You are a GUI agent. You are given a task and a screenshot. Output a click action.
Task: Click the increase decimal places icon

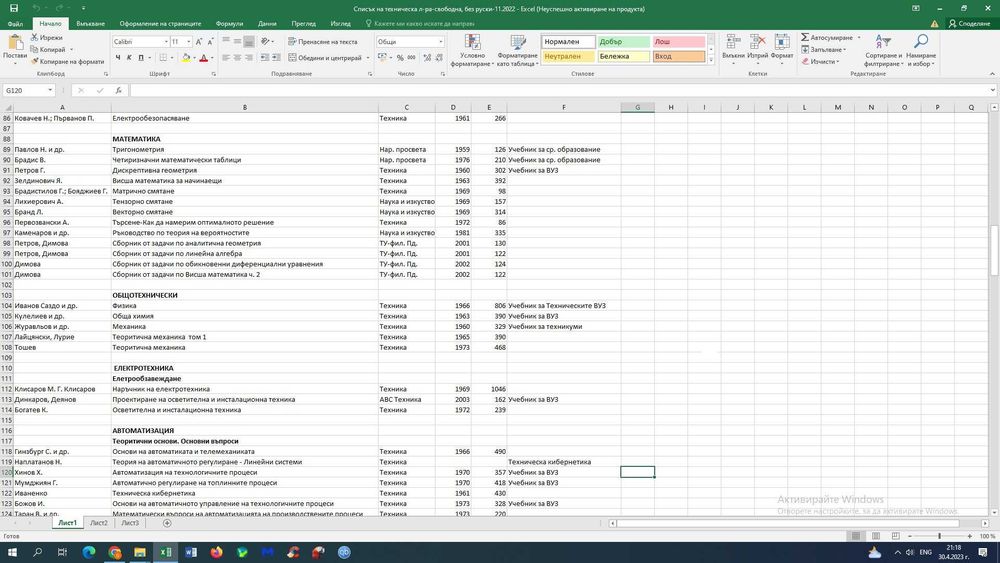click(x=427, y=57)
